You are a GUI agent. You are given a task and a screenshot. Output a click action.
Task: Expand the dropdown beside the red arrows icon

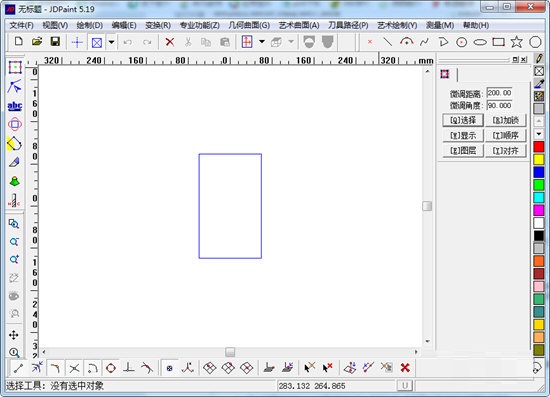(262, 42)
